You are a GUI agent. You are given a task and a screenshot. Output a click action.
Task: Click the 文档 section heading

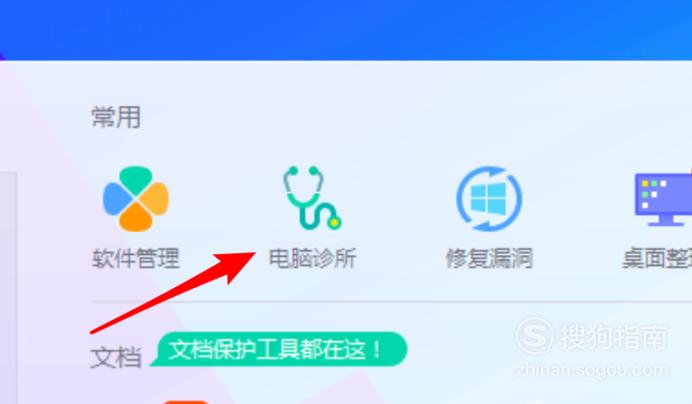click(116, 357)
